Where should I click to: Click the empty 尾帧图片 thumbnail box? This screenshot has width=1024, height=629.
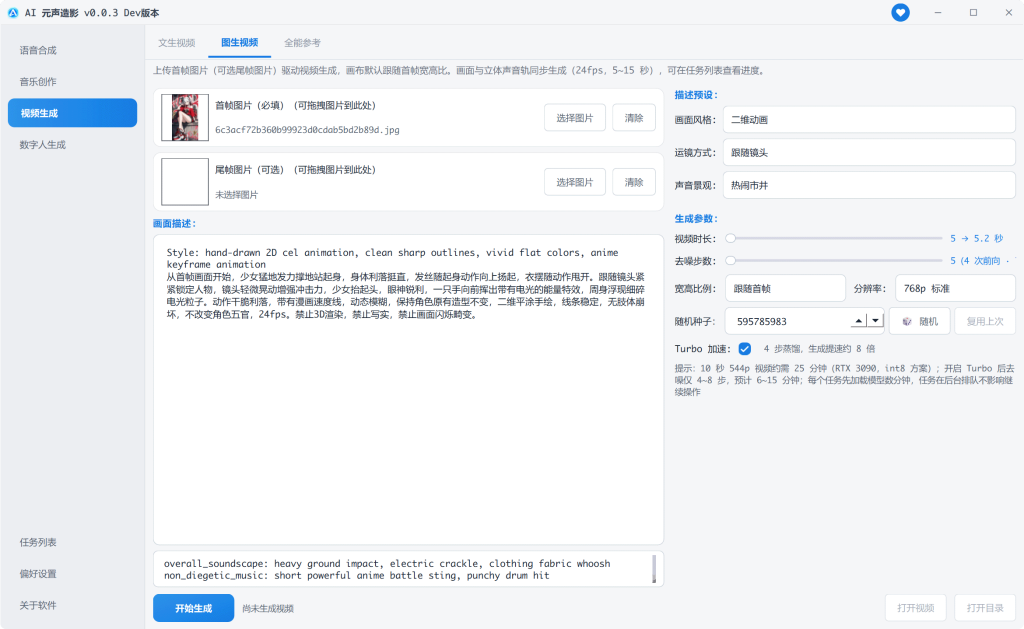(185, 182)
